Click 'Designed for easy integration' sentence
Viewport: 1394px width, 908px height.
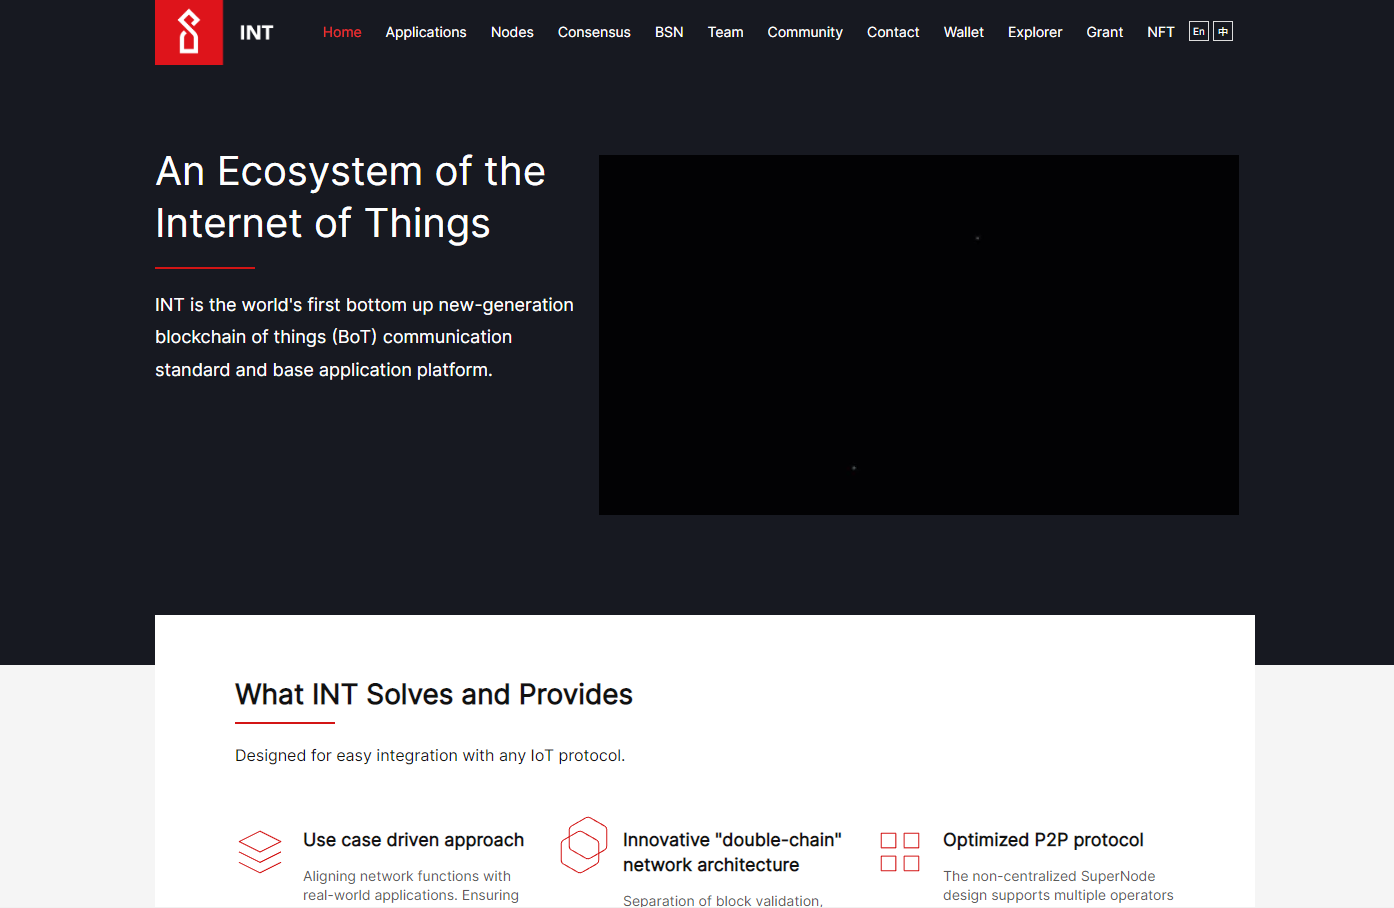coord(430,755)
